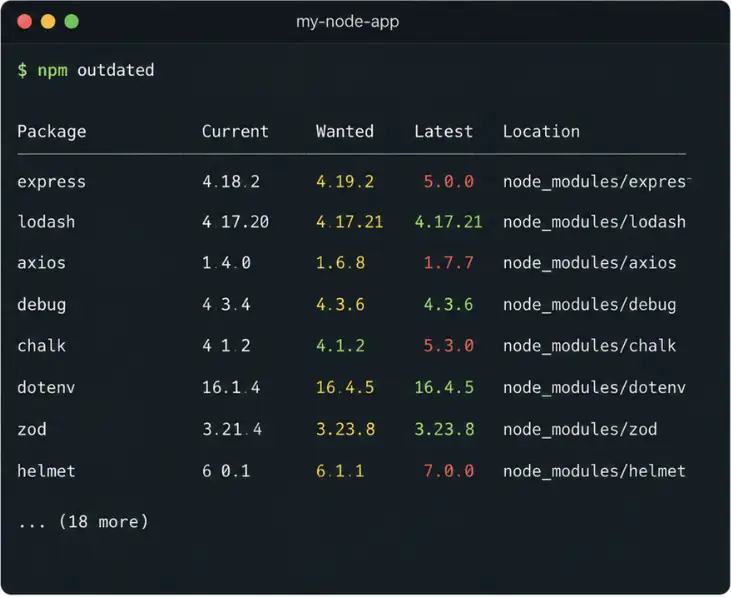Click the (18 more) text
The image size is (731, 598).
pos(103,522)
